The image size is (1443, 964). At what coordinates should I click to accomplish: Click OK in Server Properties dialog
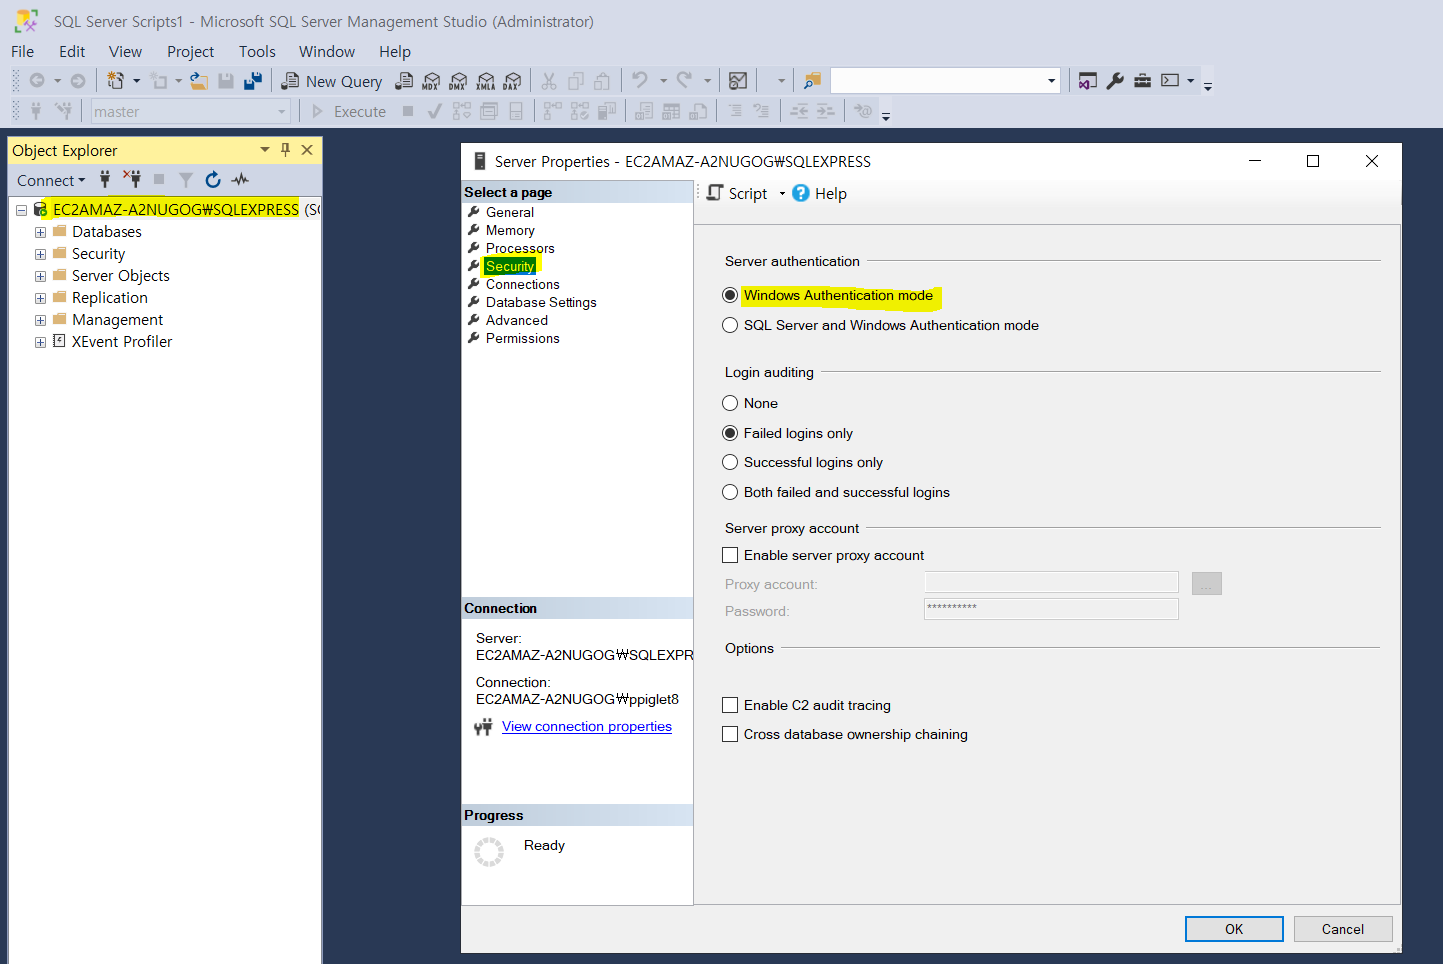(1234, 929)
